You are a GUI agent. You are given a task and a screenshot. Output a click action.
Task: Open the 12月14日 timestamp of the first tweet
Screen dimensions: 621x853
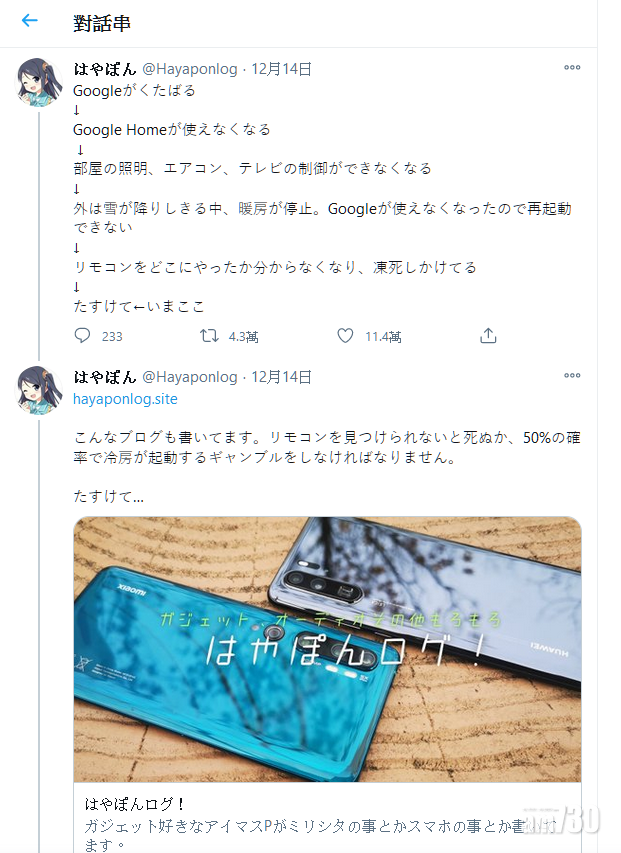tap(281, 69)
